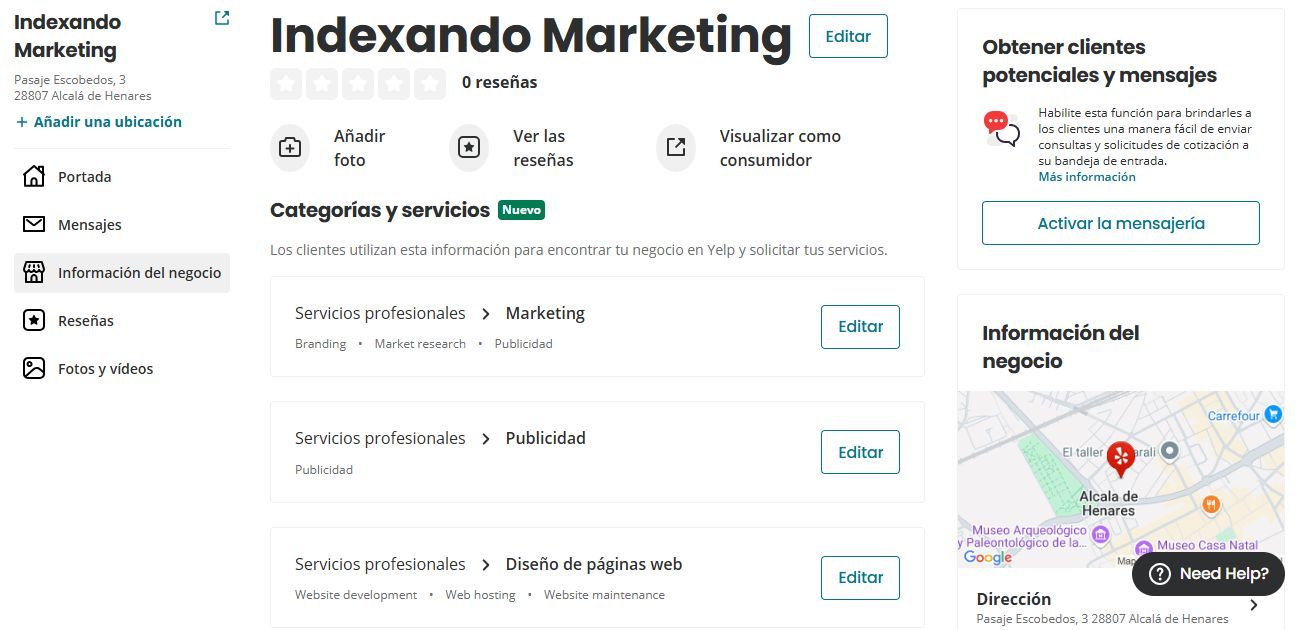Click the Reseñas star icon in sidebar
Viewport: 1300px width, 630px height.
click(34, 321)
